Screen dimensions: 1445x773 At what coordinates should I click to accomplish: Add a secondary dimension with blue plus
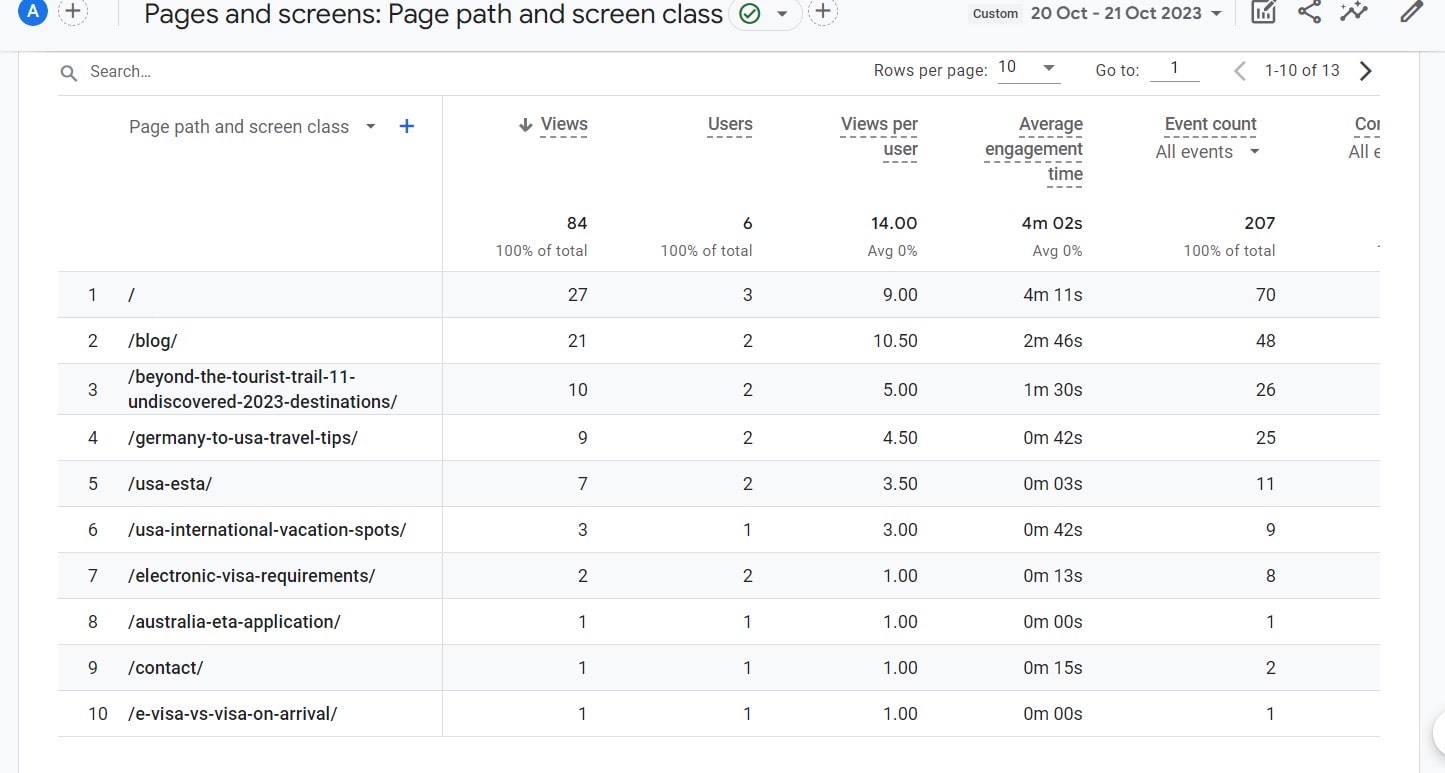coord(406,127)
